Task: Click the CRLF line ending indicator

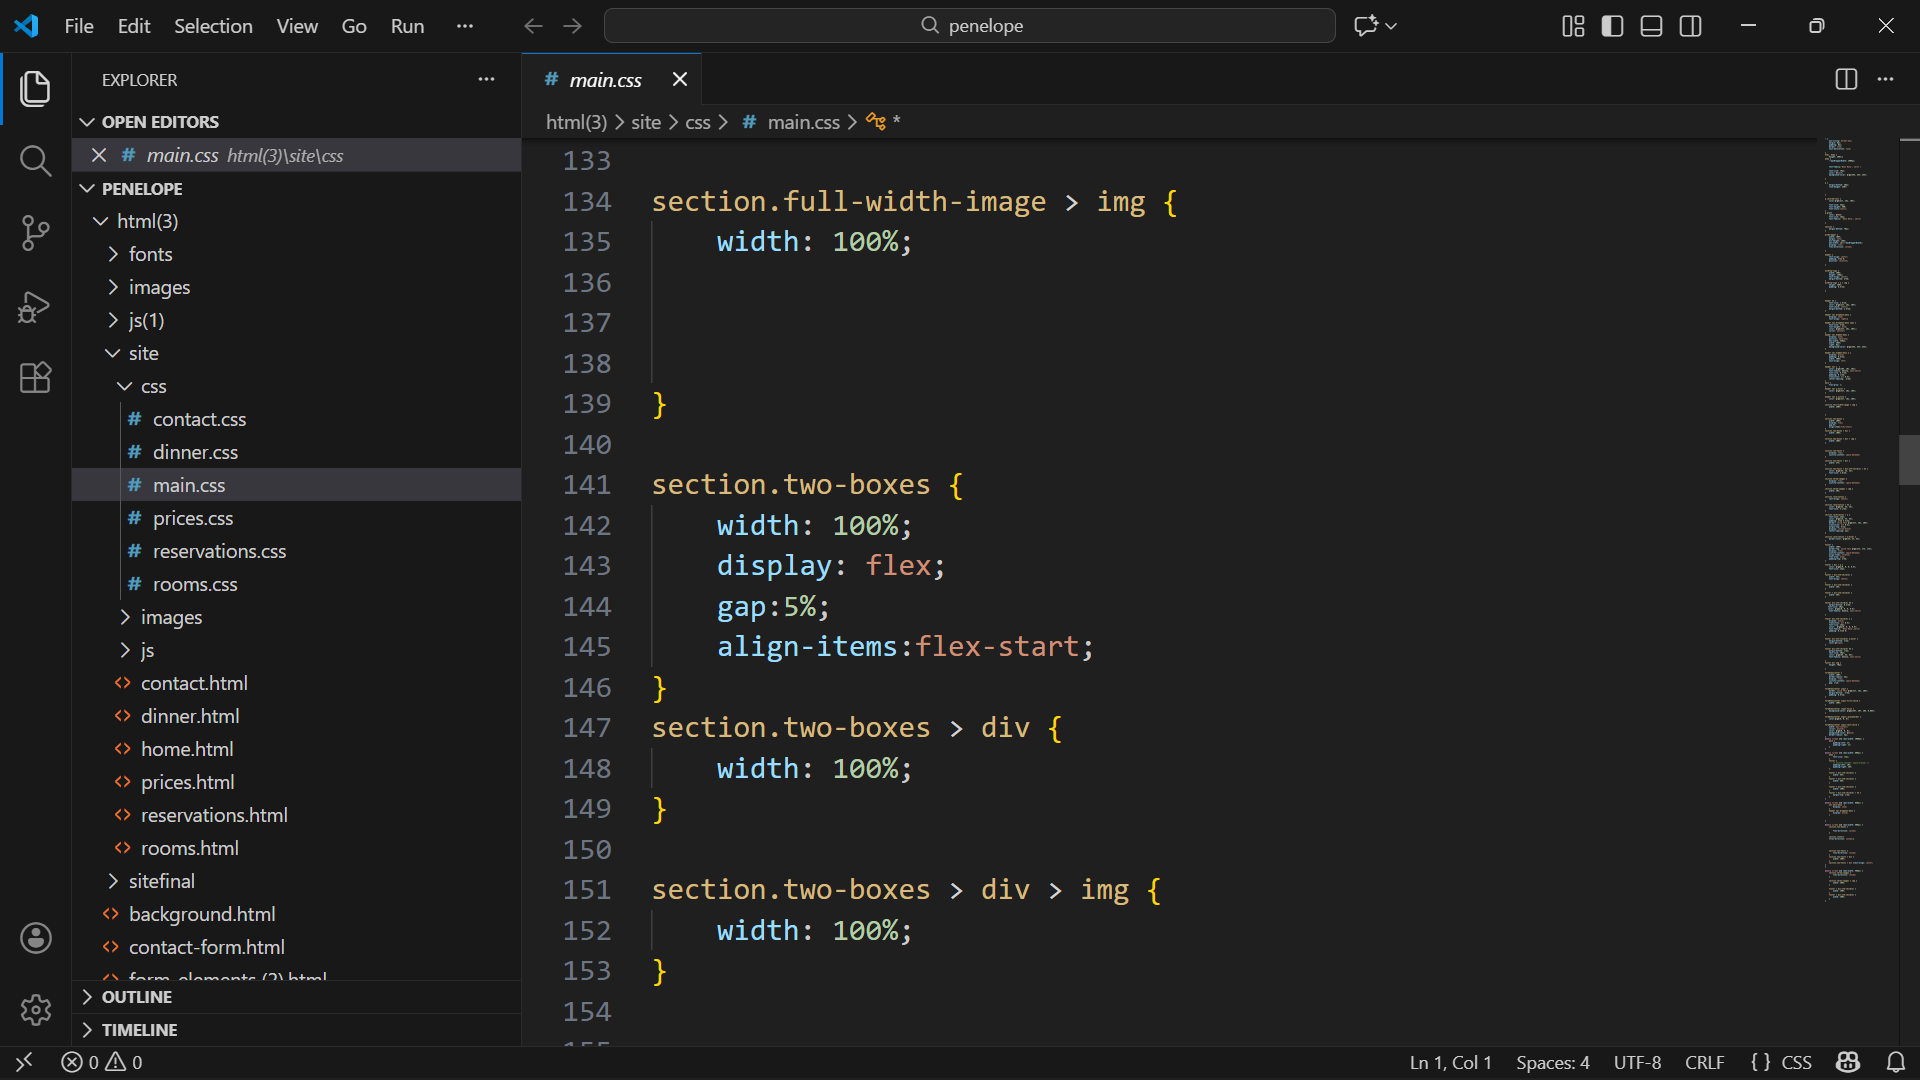Action: tap(1704, 1062)
